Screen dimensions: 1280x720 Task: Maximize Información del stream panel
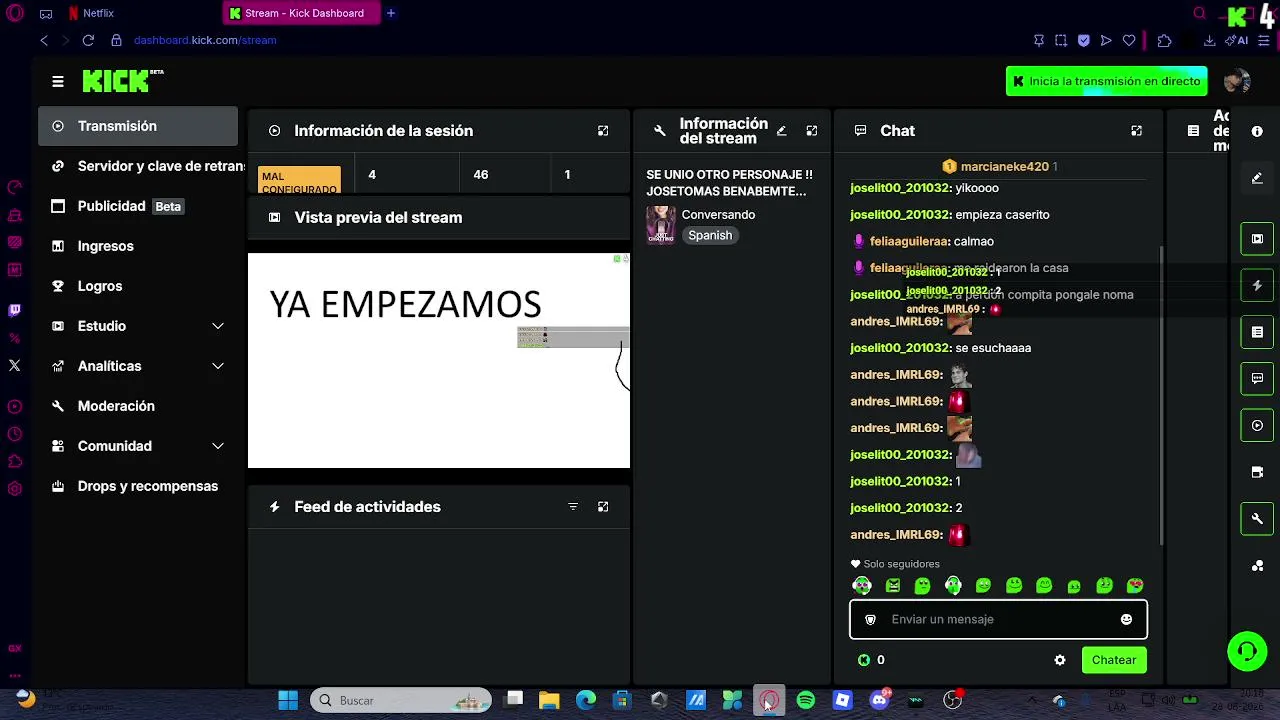coord(812,131)
